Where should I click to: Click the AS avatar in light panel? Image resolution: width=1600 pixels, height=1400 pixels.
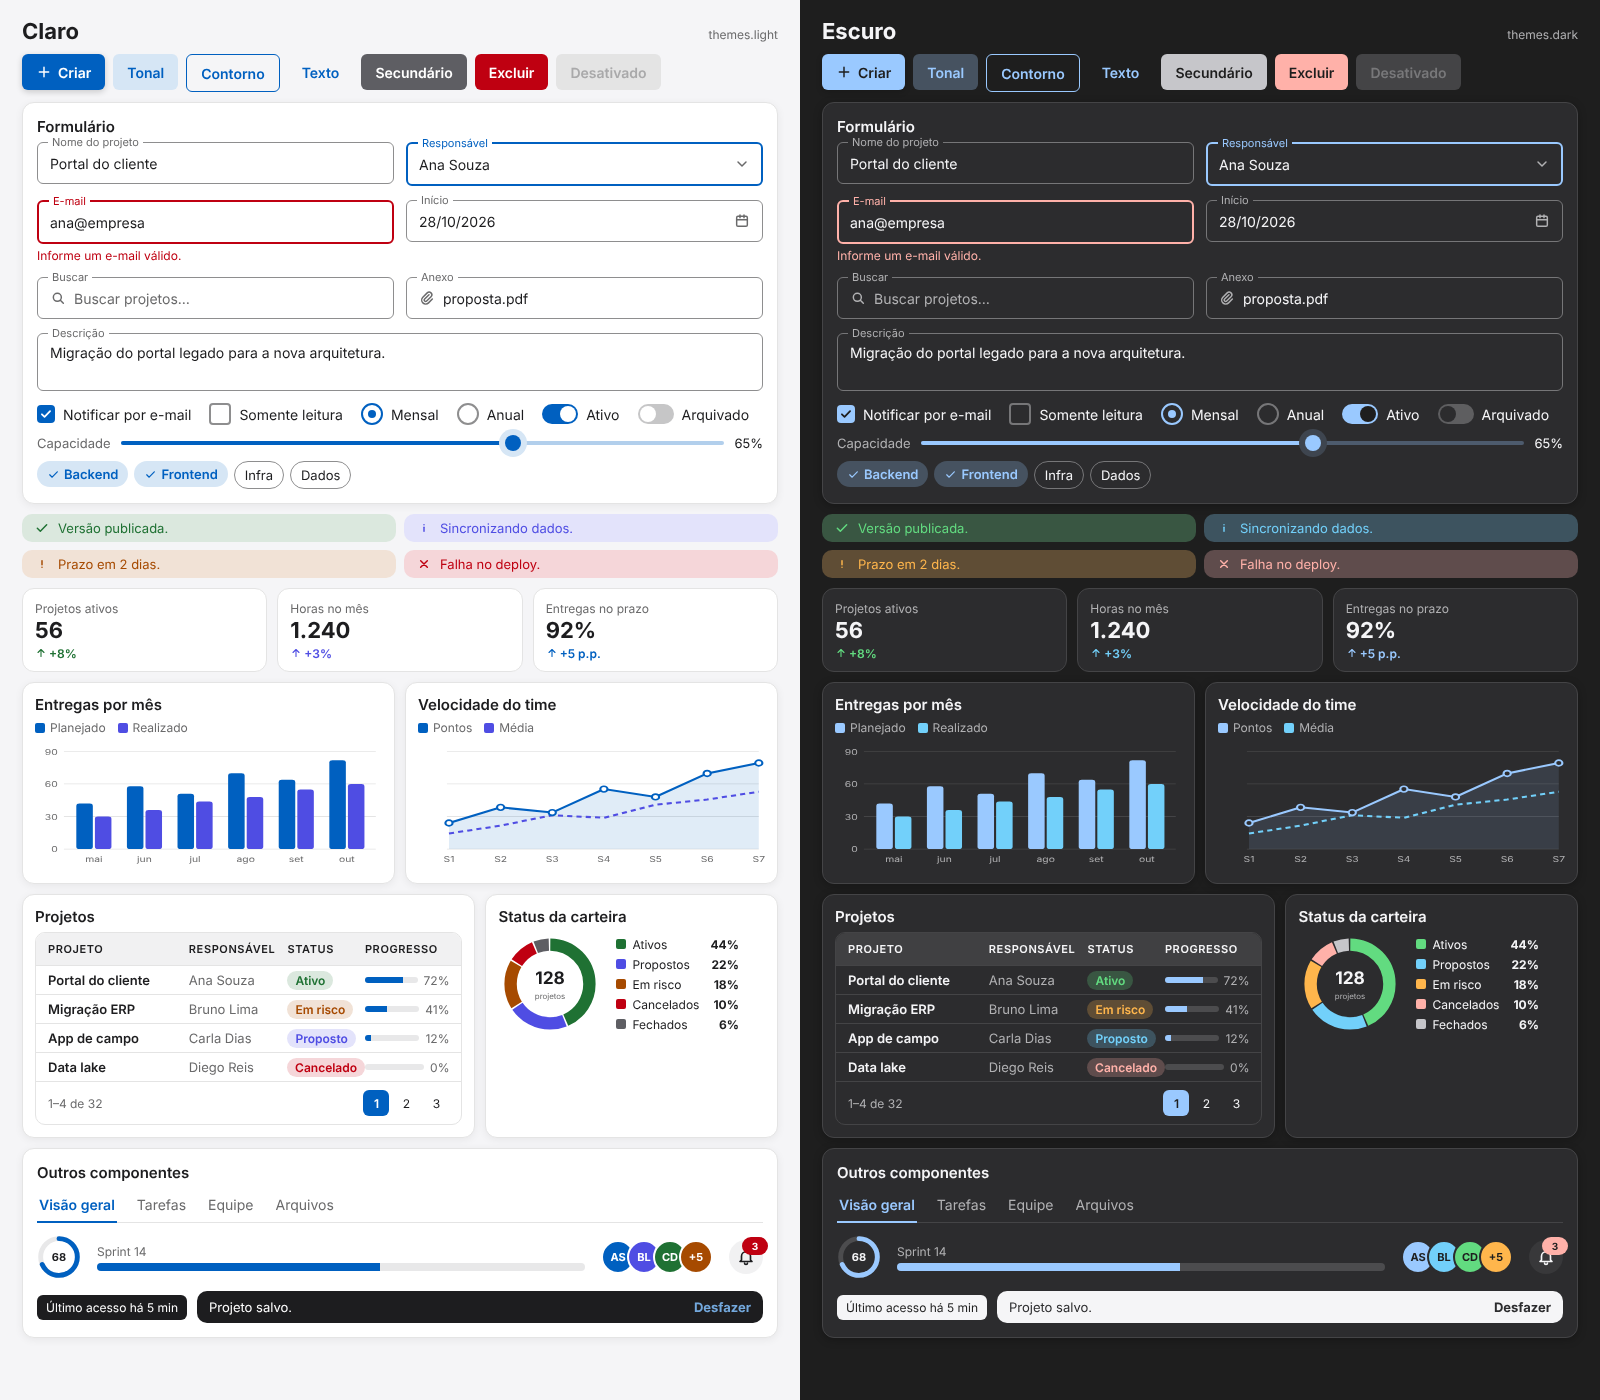pyautogui.click(x=617, y=1257)
